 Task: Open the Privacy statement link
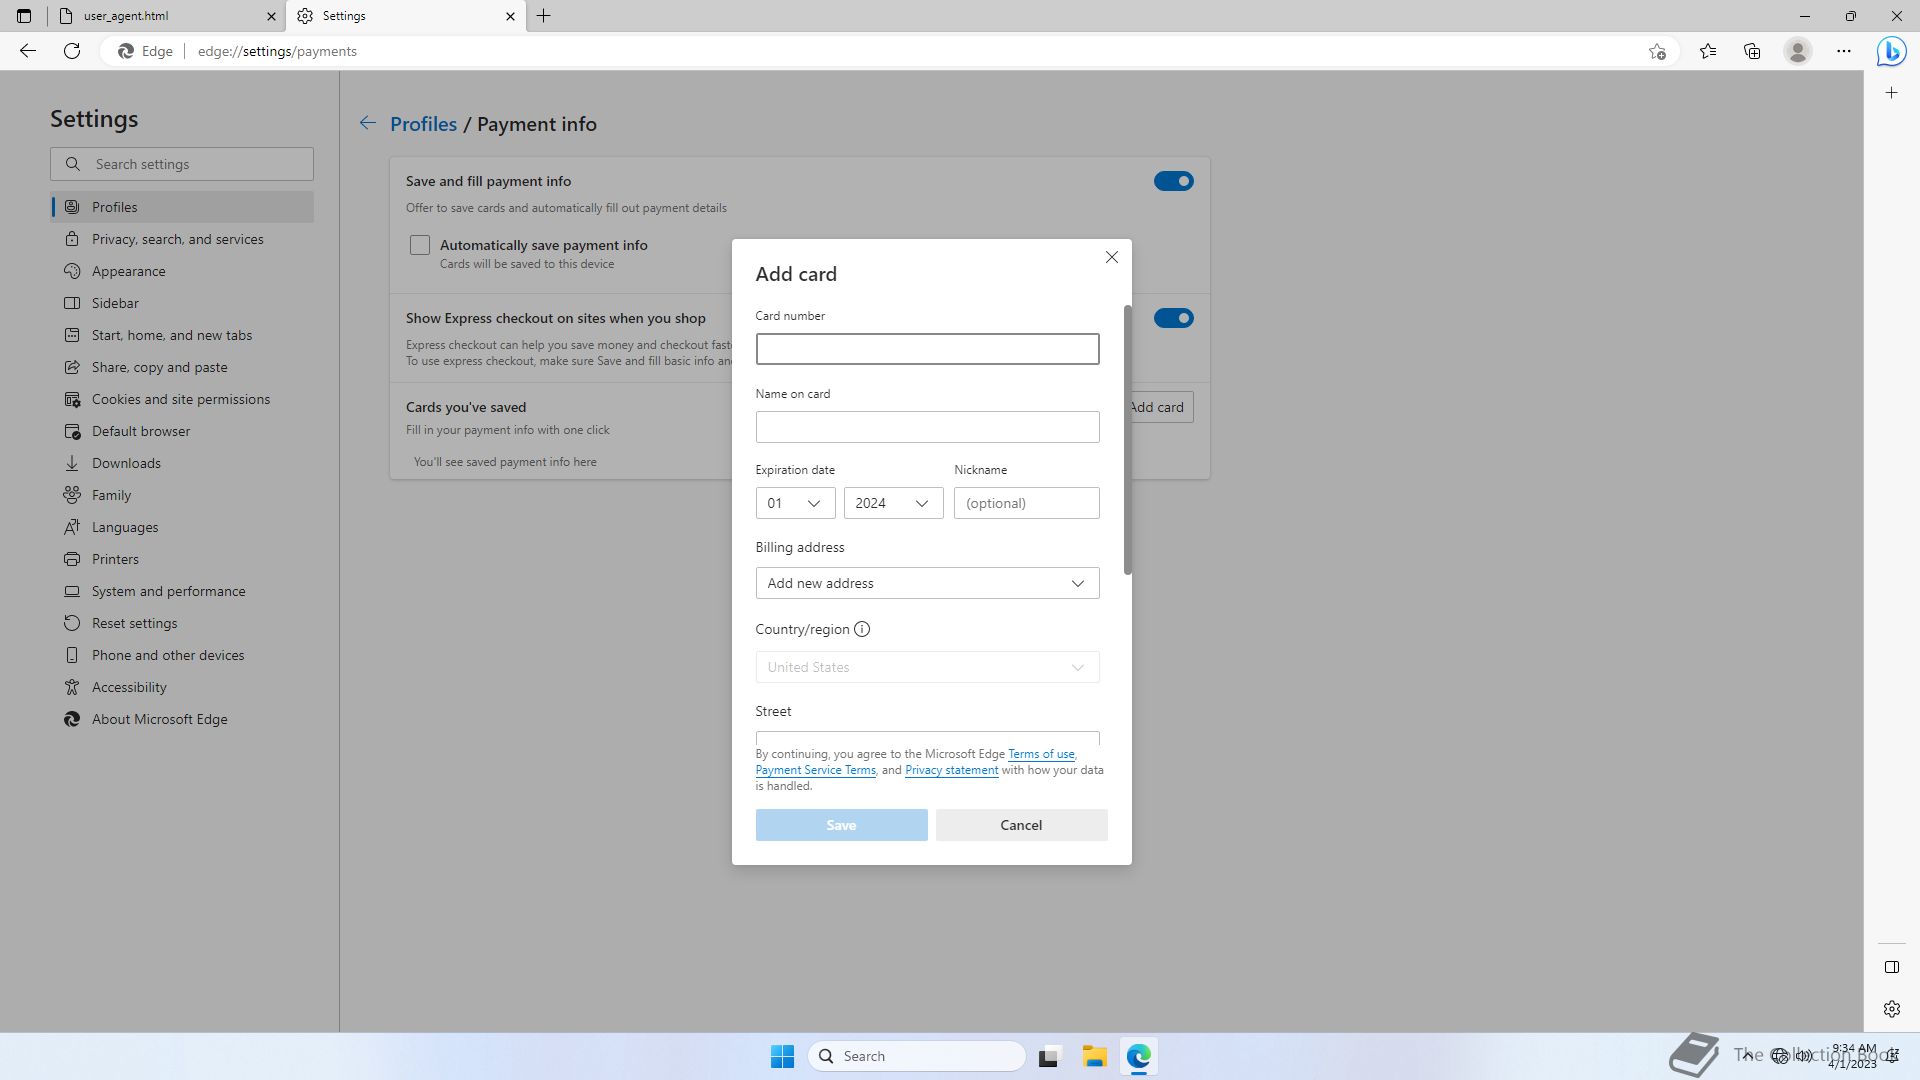[x=951, y=770]
